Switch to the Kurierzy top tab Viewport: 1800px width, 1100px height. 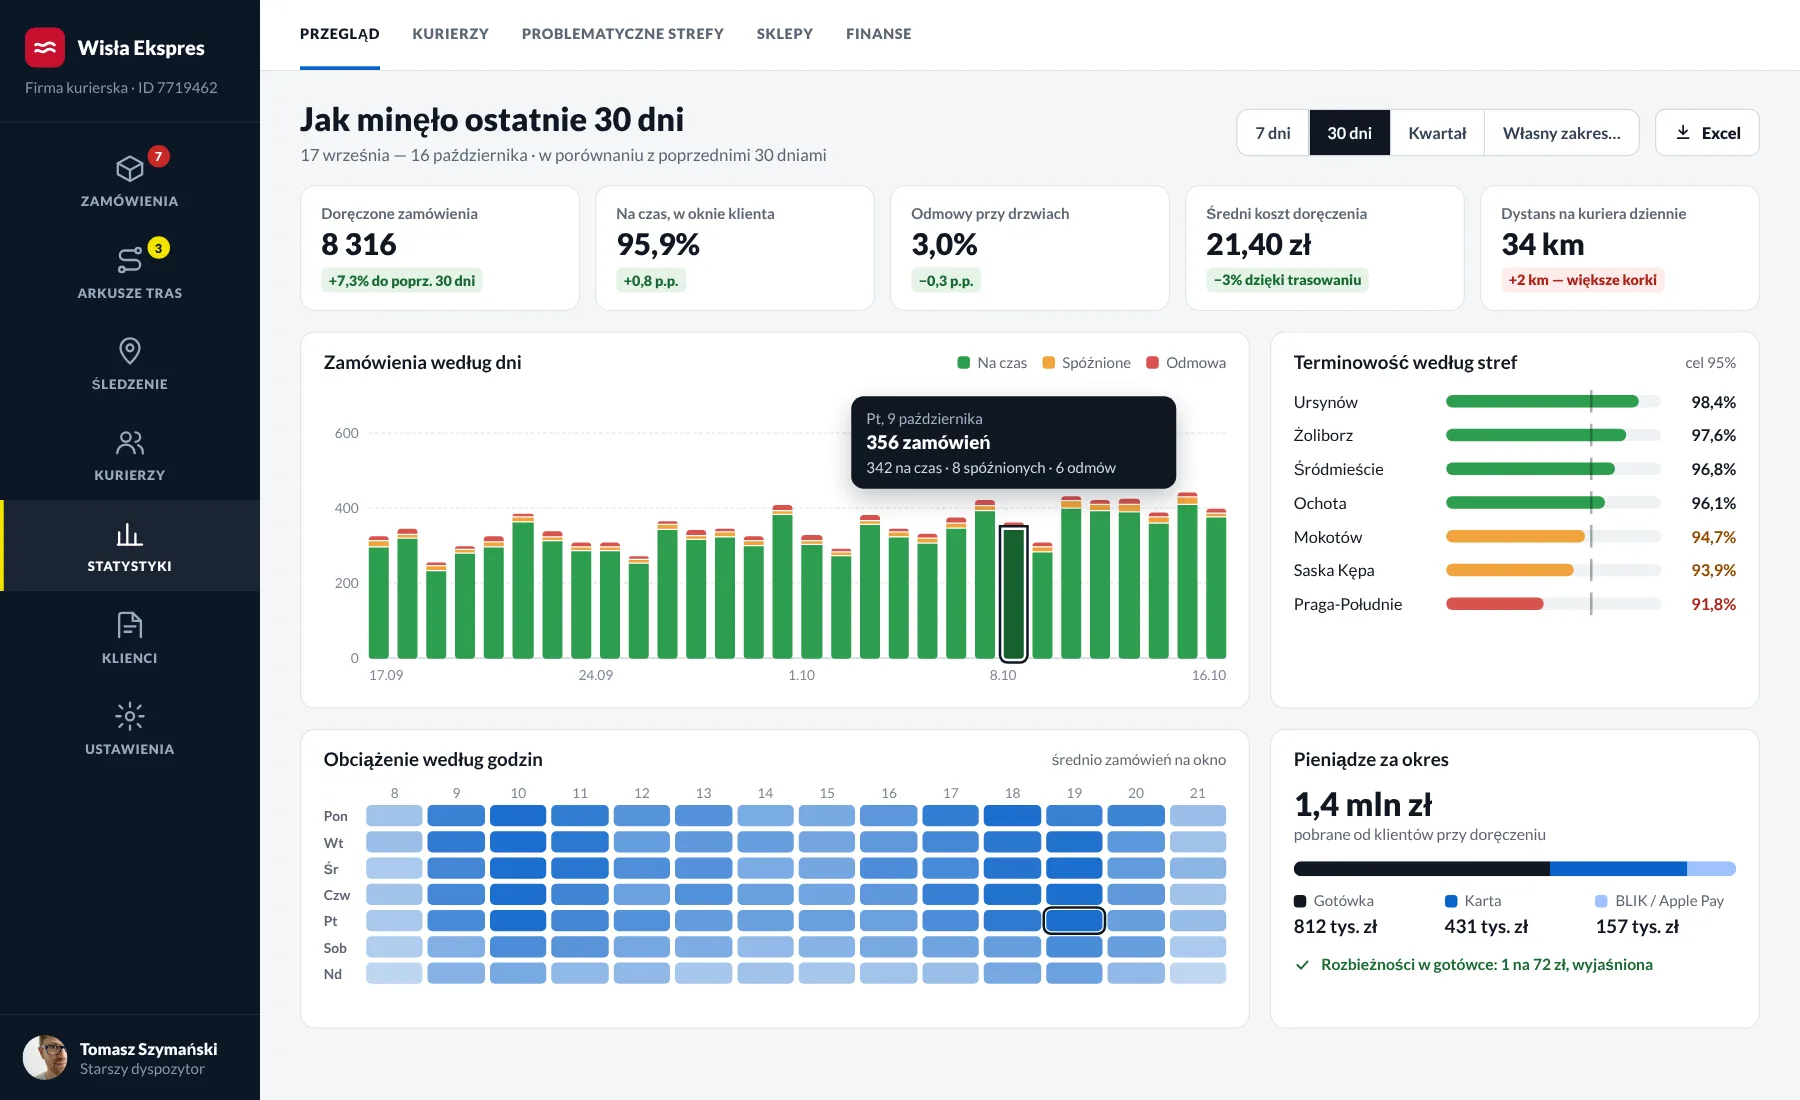pos(451,34)
